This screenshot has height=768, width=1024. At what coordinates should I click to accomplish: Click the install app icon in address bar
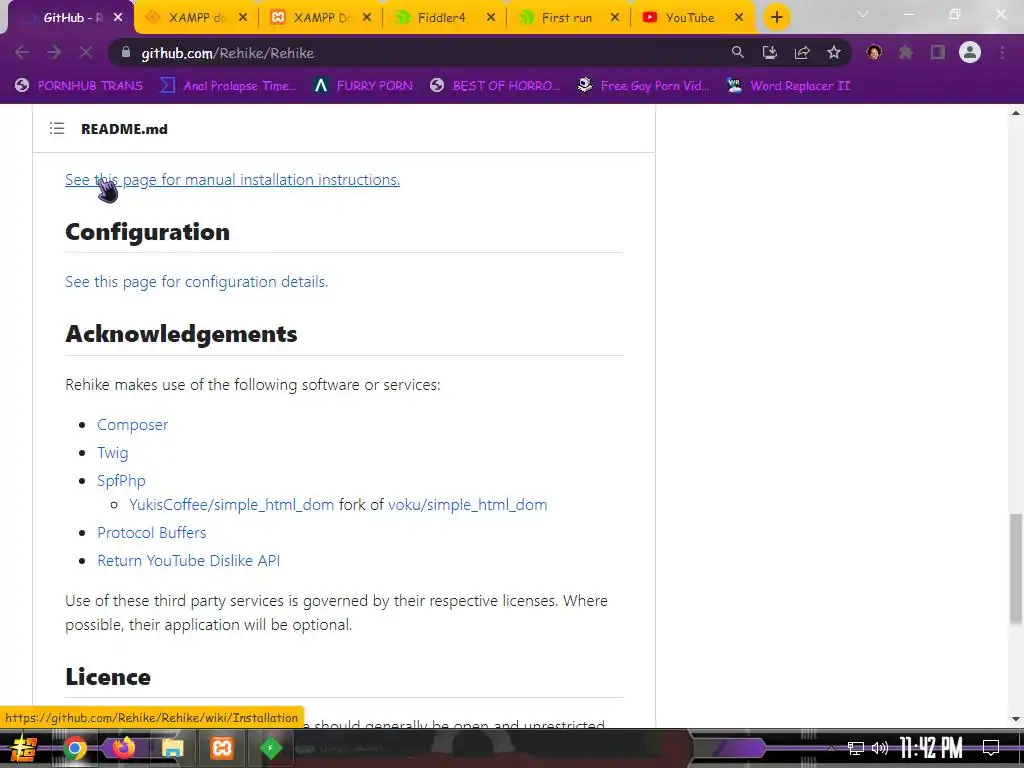click(x=769, y=52)
